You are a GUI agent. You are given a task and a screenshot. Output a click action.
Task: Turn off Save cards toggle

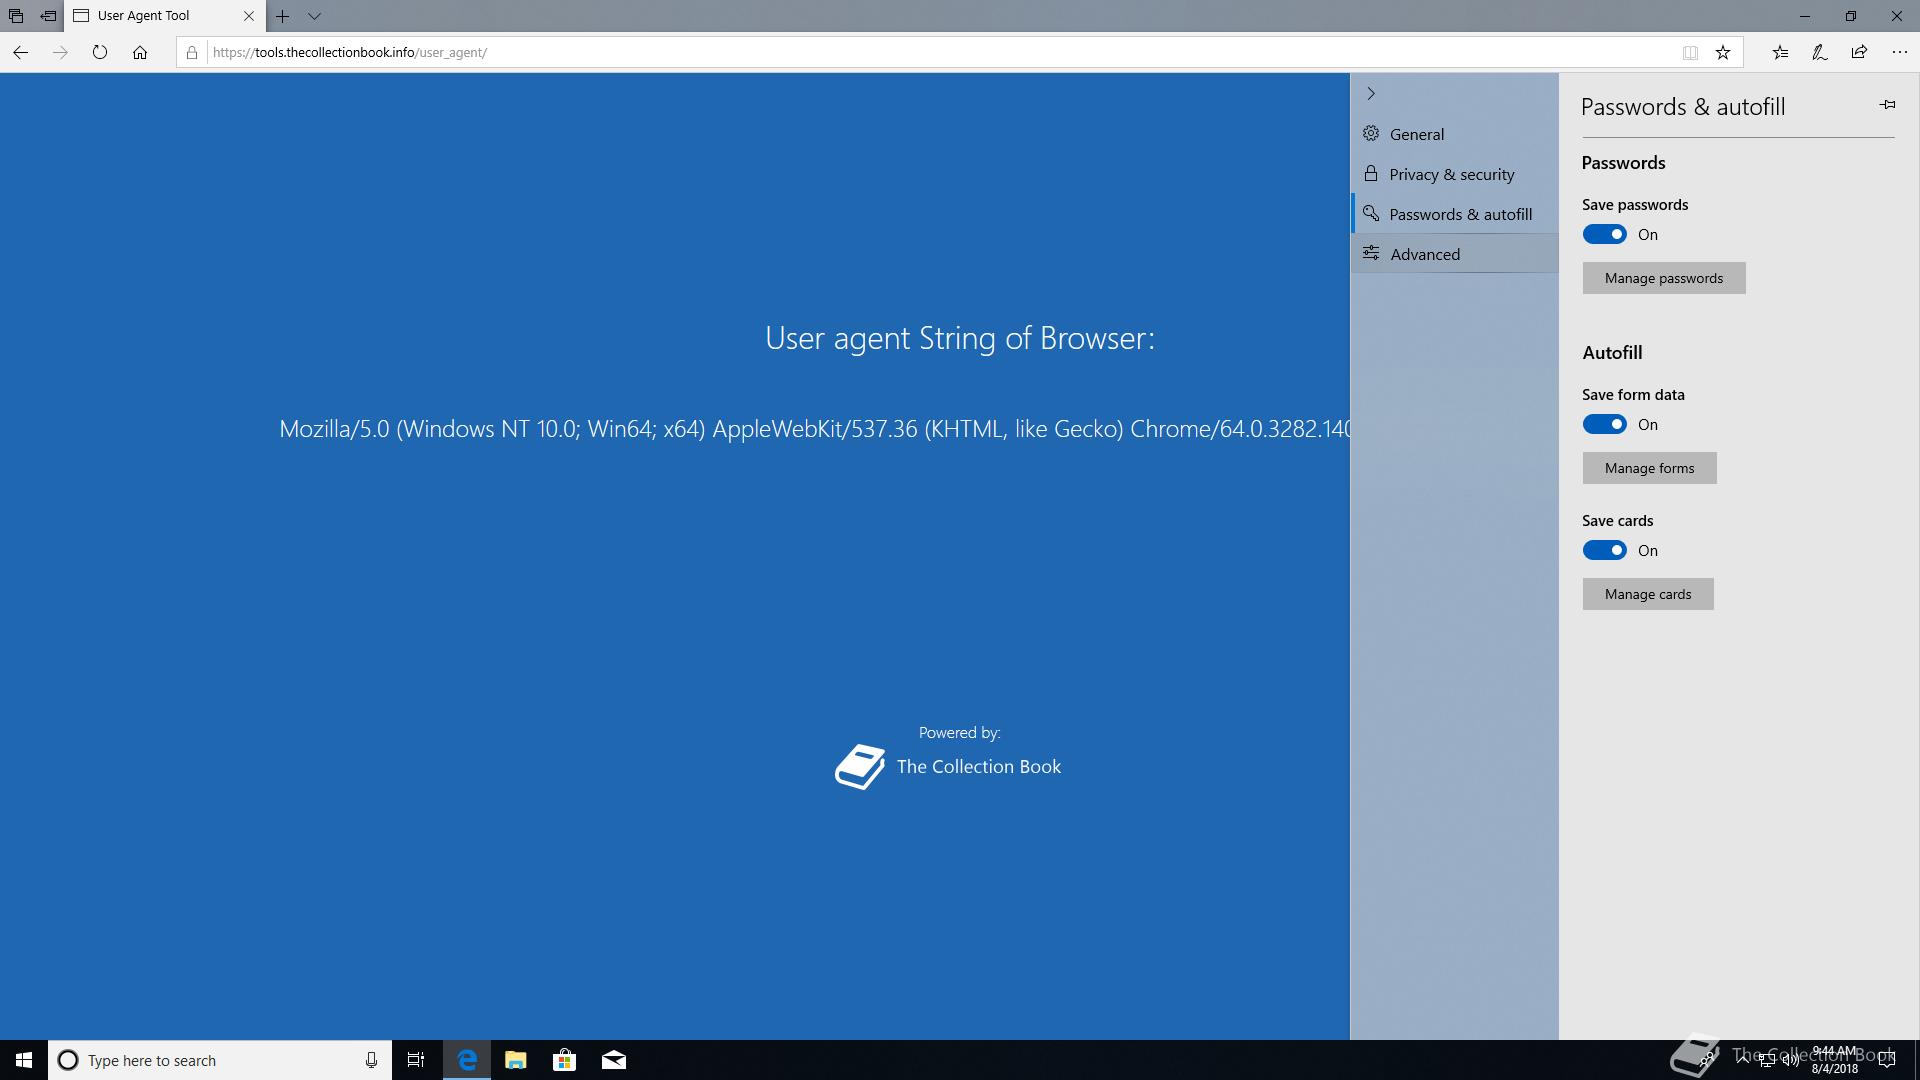[x=1604, y=550]
